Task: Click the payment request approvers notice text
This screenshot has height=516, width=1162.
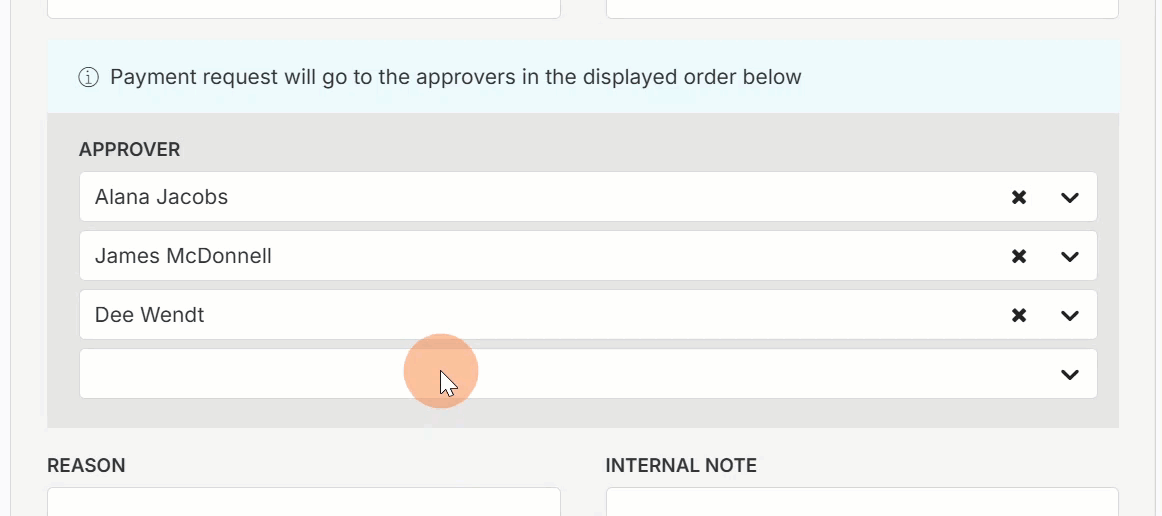Action: pos(456,77)
